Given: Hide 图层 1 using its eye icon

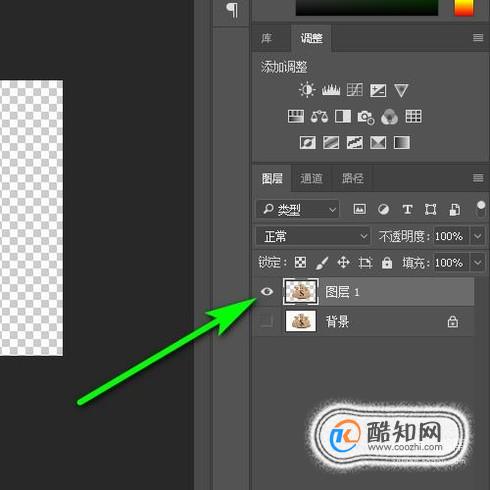Looking at the screenshot, I should tap(267, 292).
